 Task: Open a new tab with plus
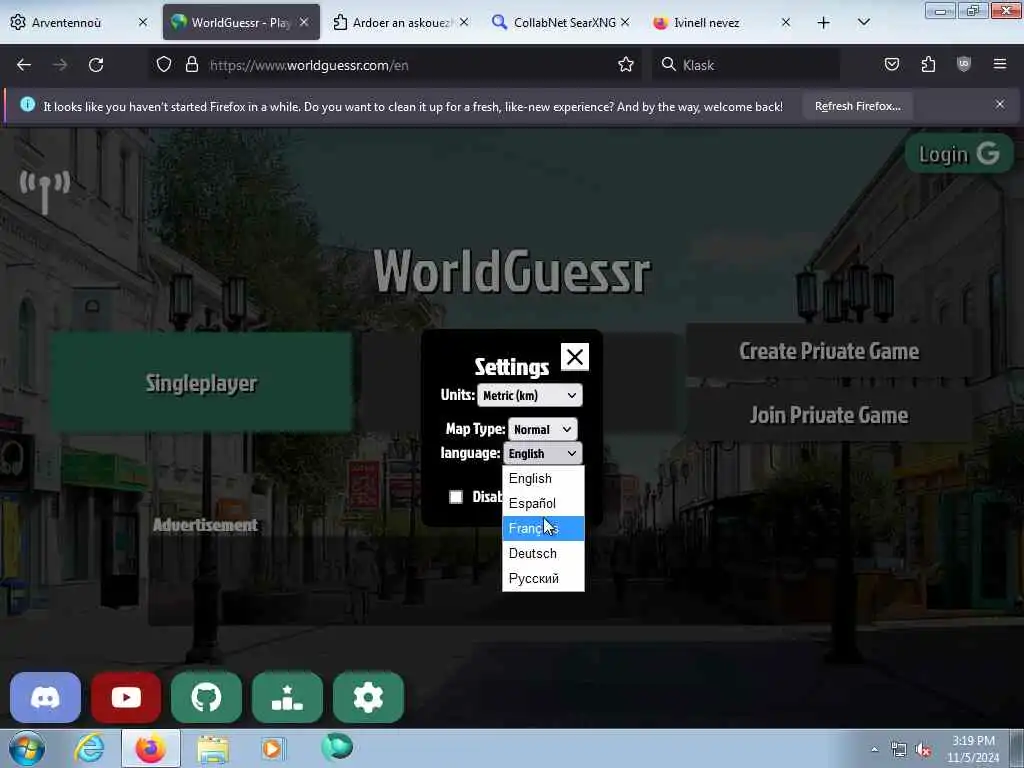click(824, 23)
